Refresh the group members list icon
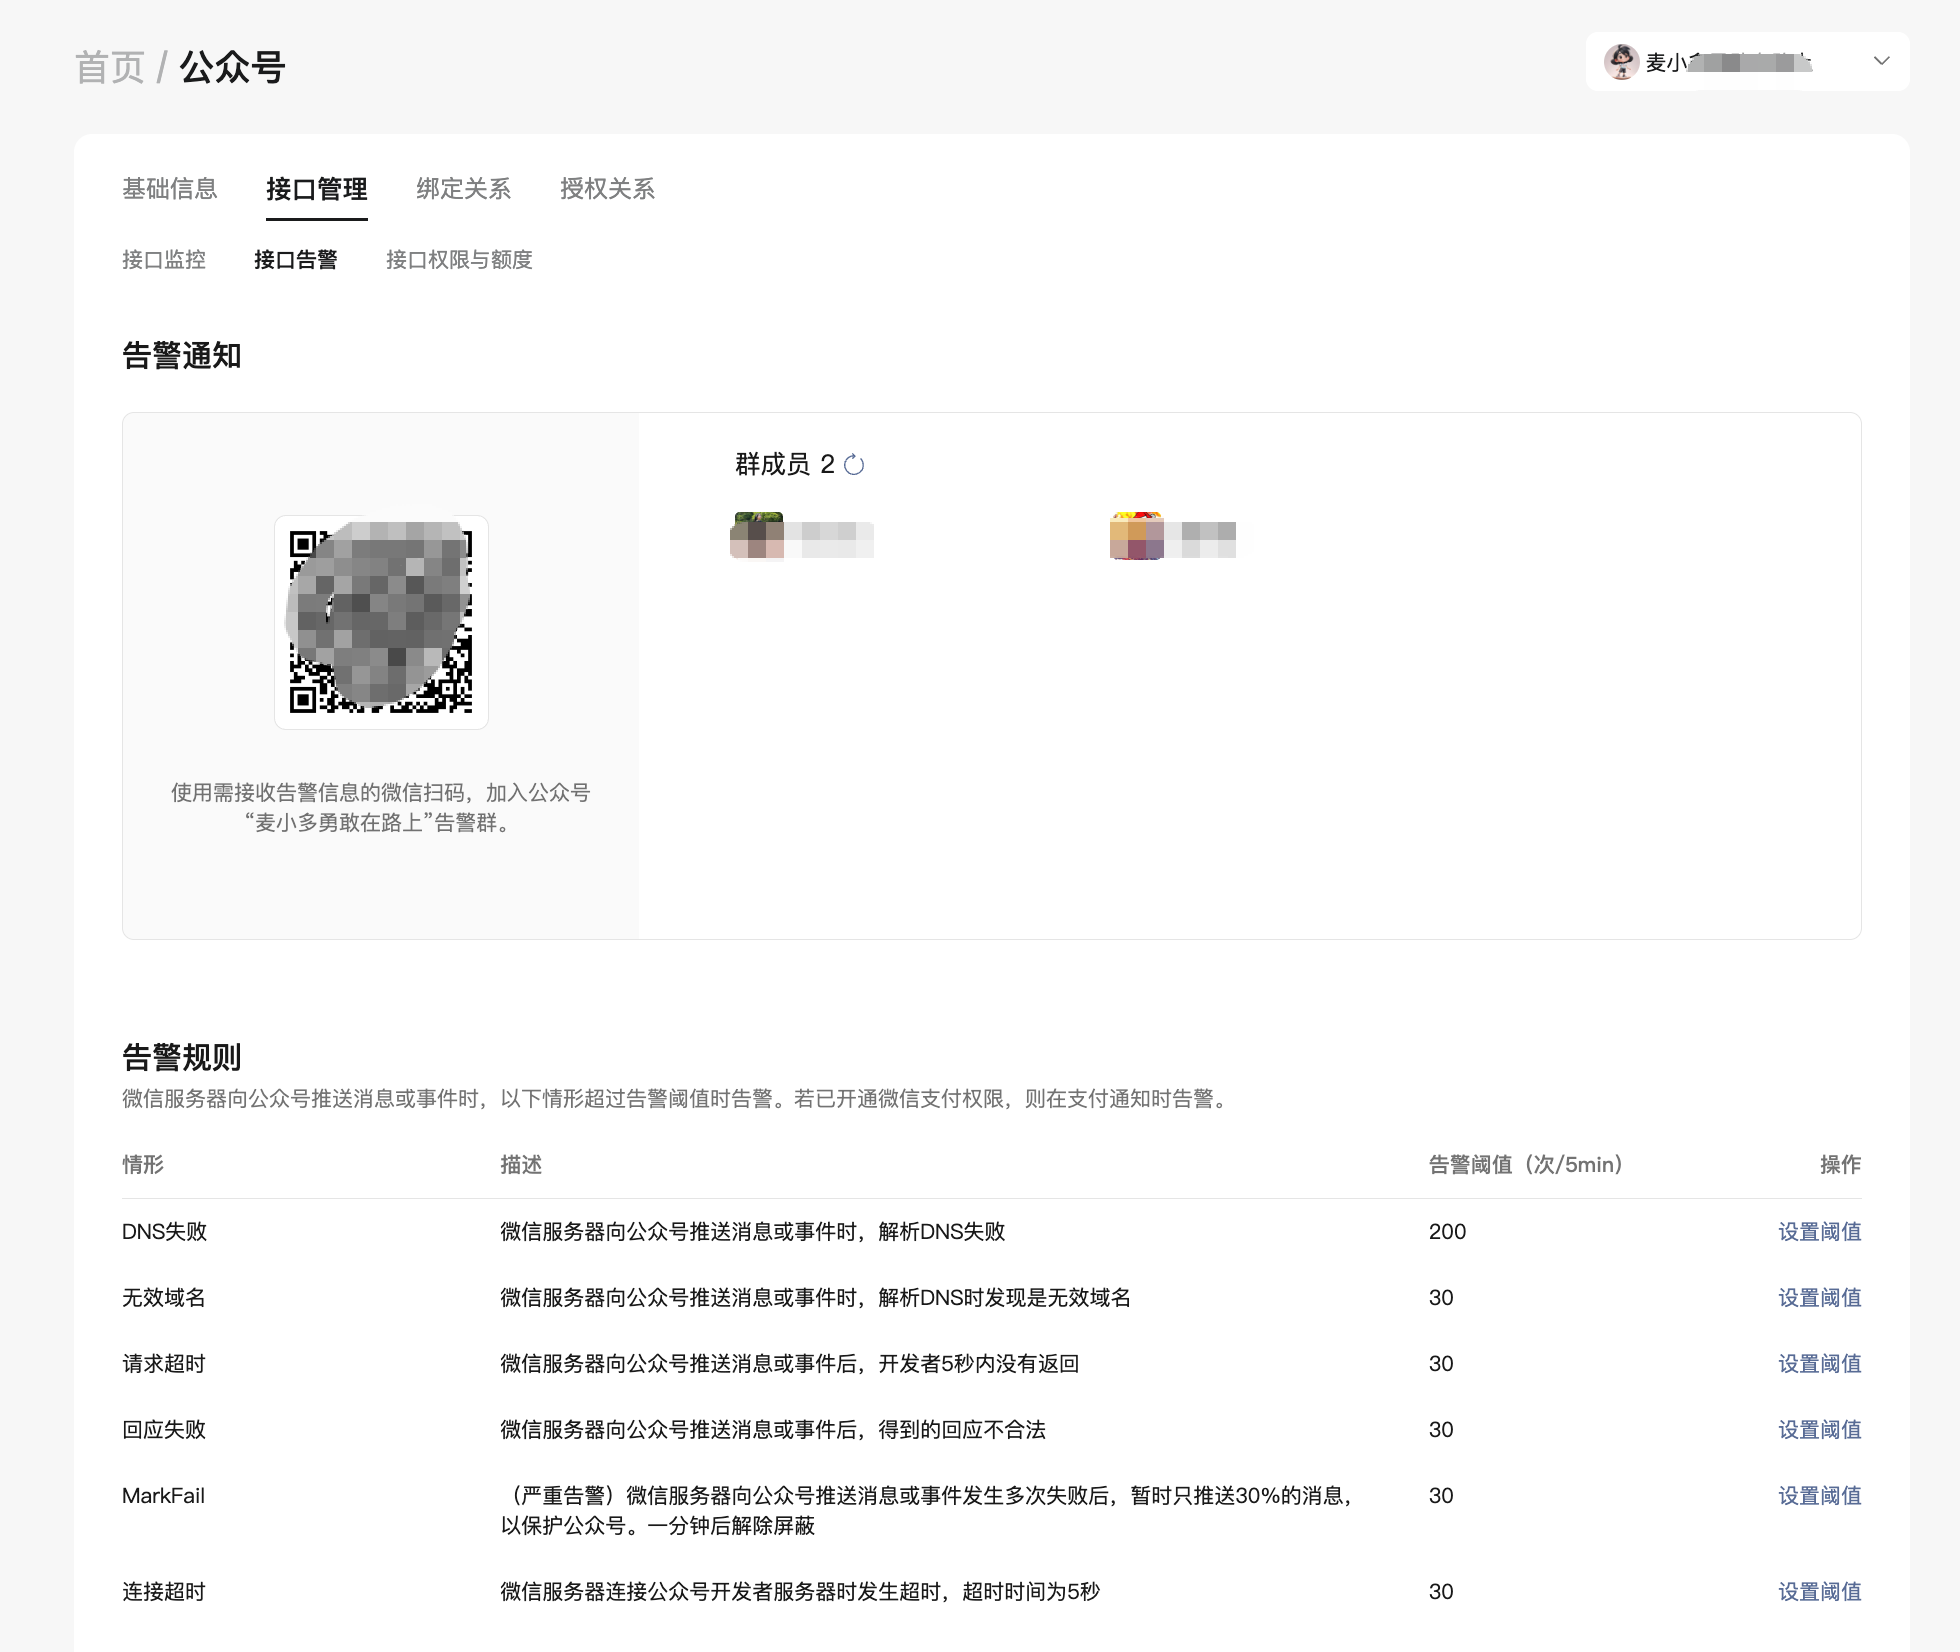Image resolution: width=1960 pixels, height=1652 pixels. tap(854, 465)
